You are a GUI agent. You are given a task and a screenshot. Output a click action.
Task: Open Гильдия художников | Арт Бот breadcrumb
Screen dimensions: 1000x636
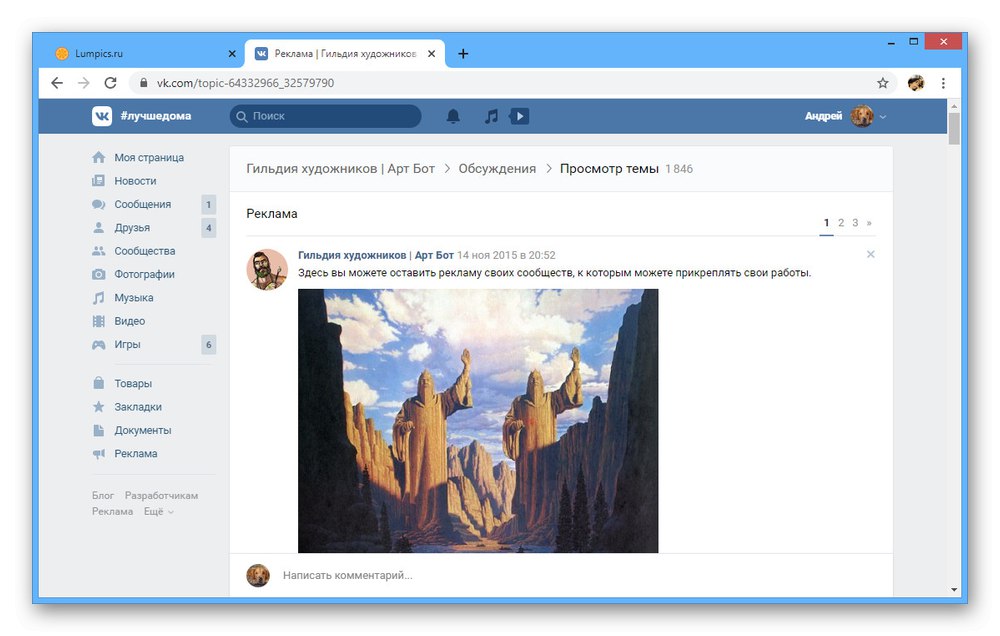click(341, 169)
